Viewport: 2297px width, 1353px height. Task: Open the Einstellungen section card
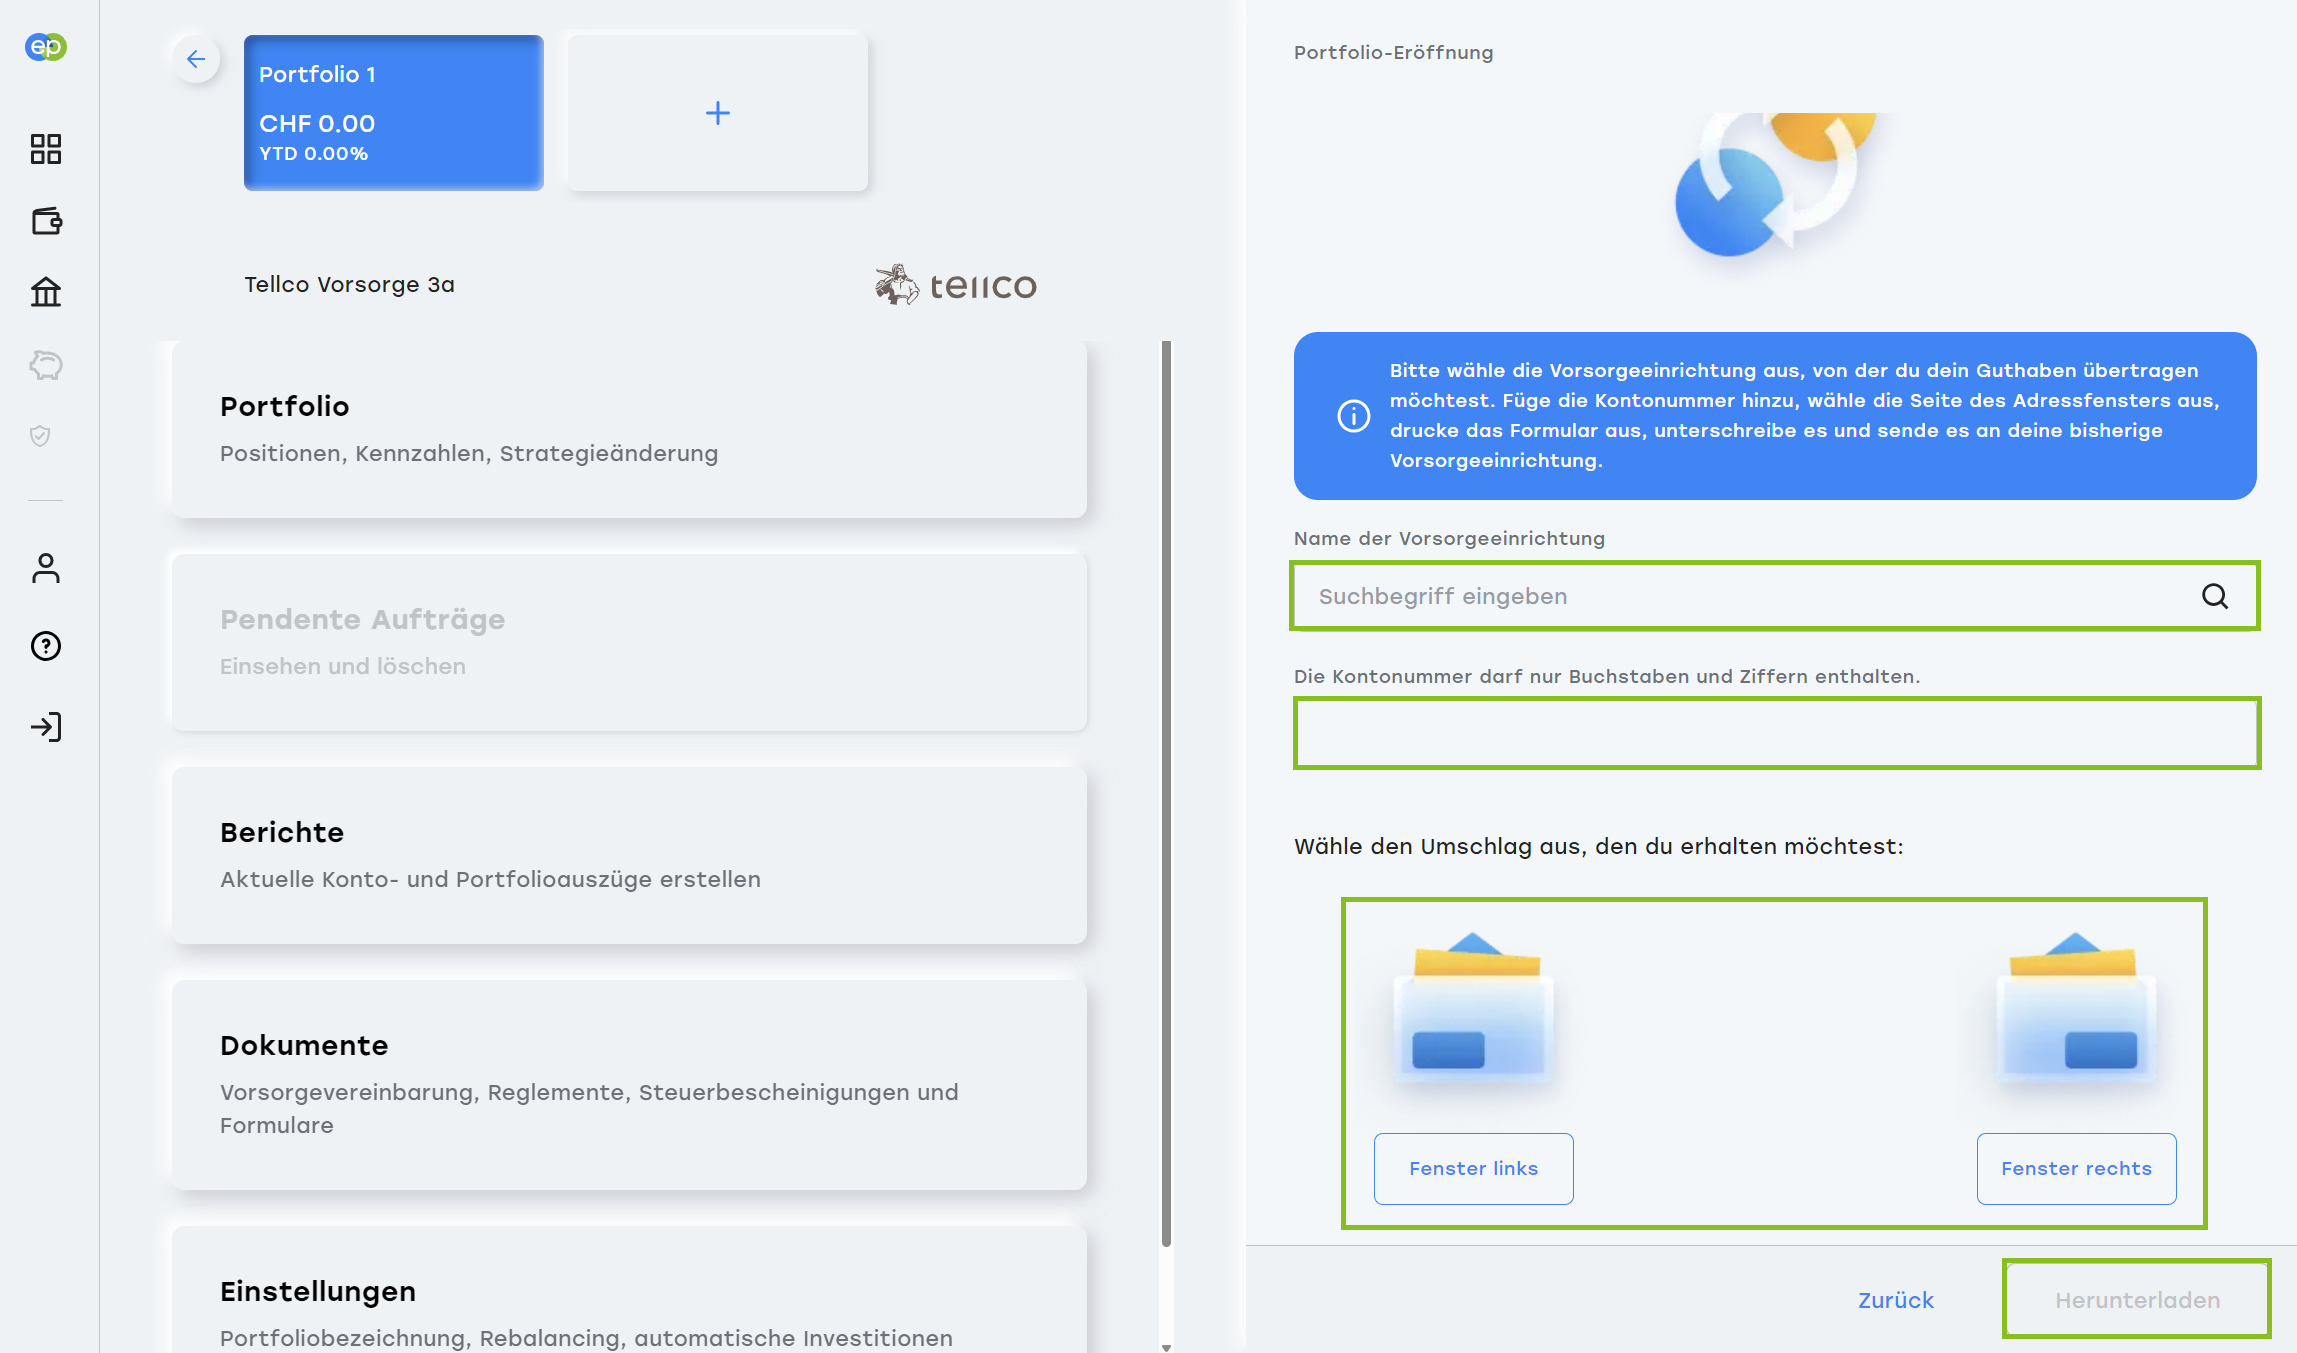629,1290
